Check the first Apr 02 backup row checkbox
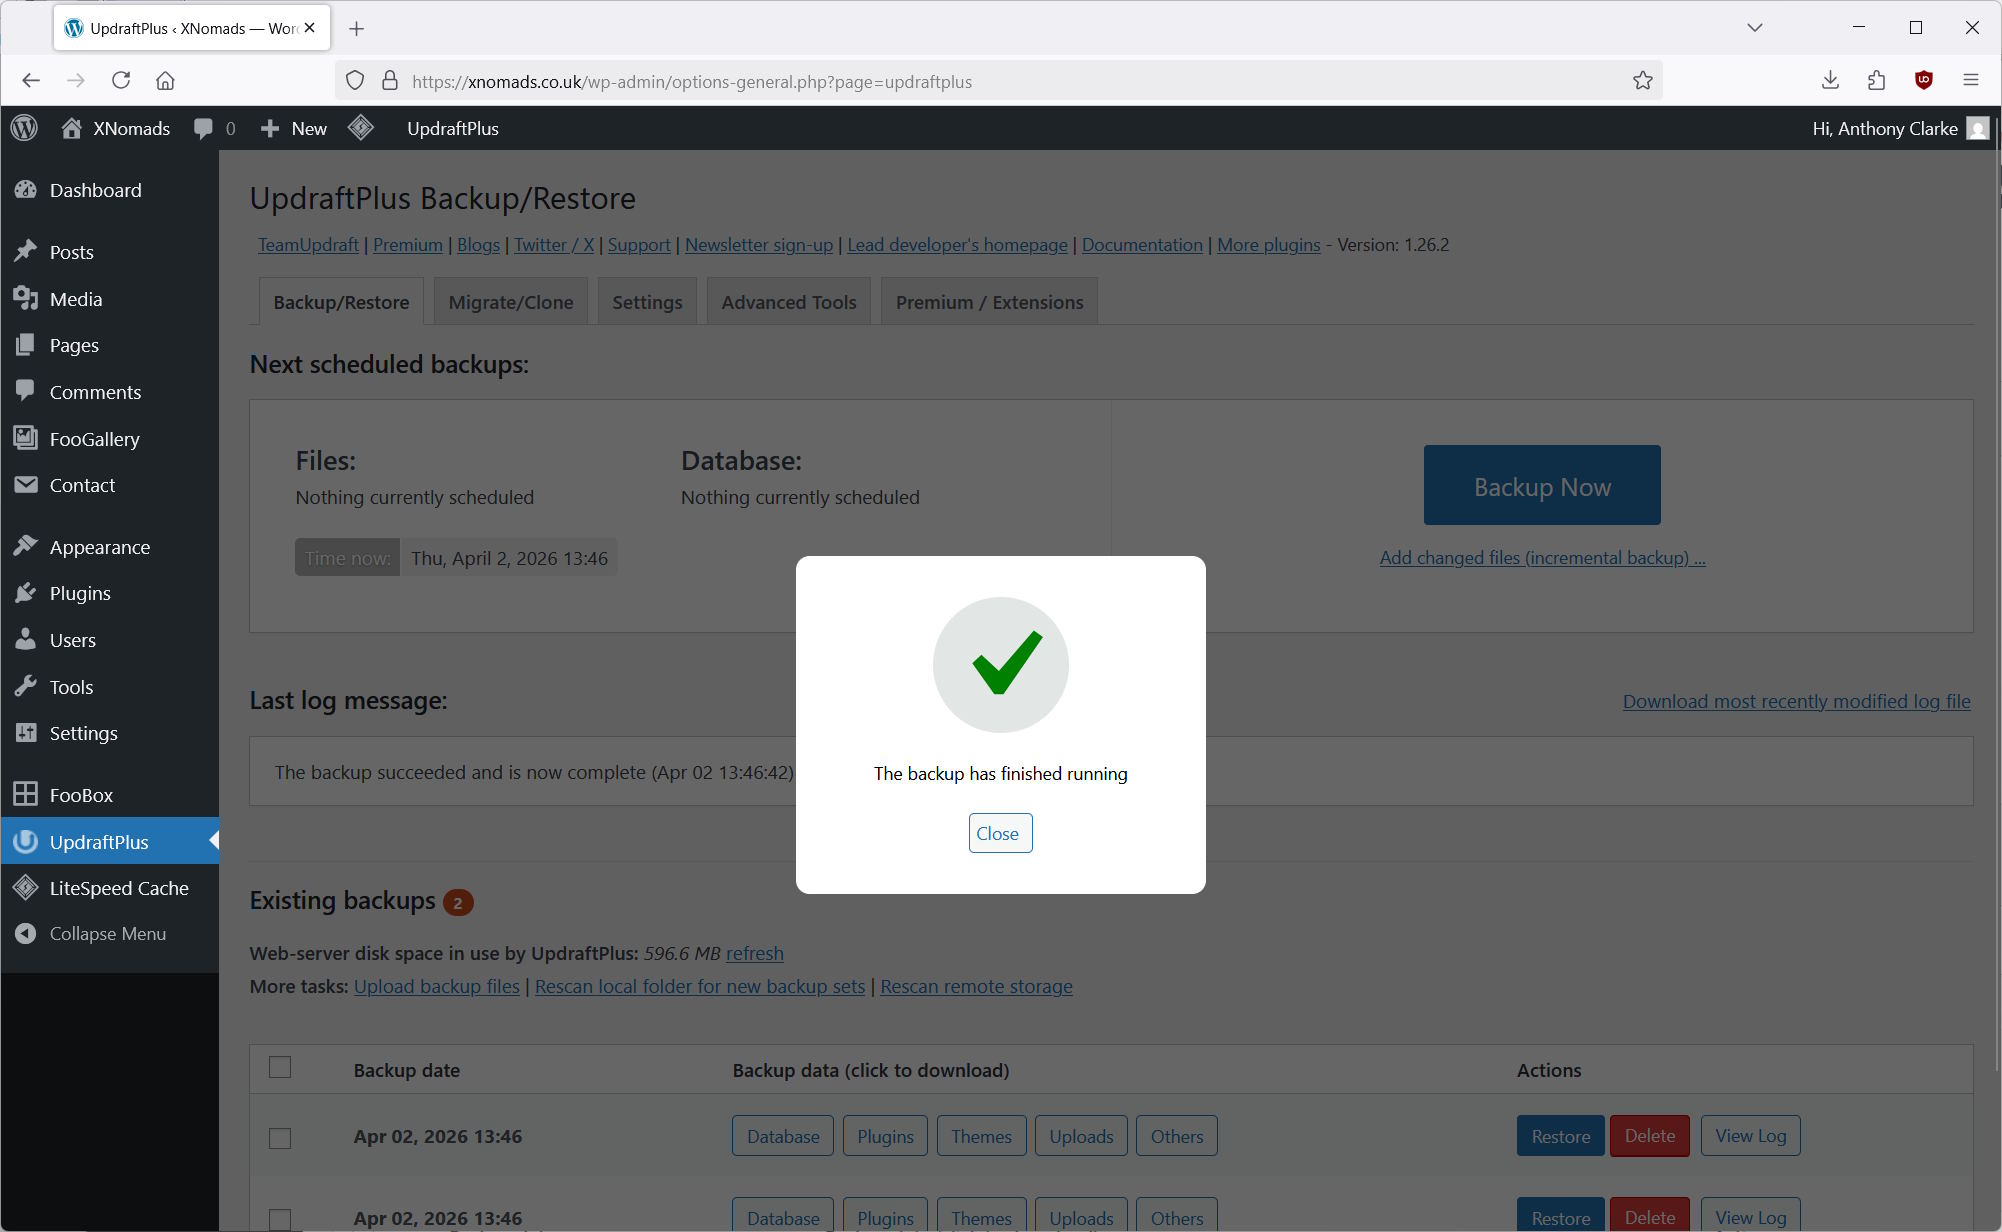Image resolution: width=2002 pixels, height=1232 pixels. pos(280,1138)
